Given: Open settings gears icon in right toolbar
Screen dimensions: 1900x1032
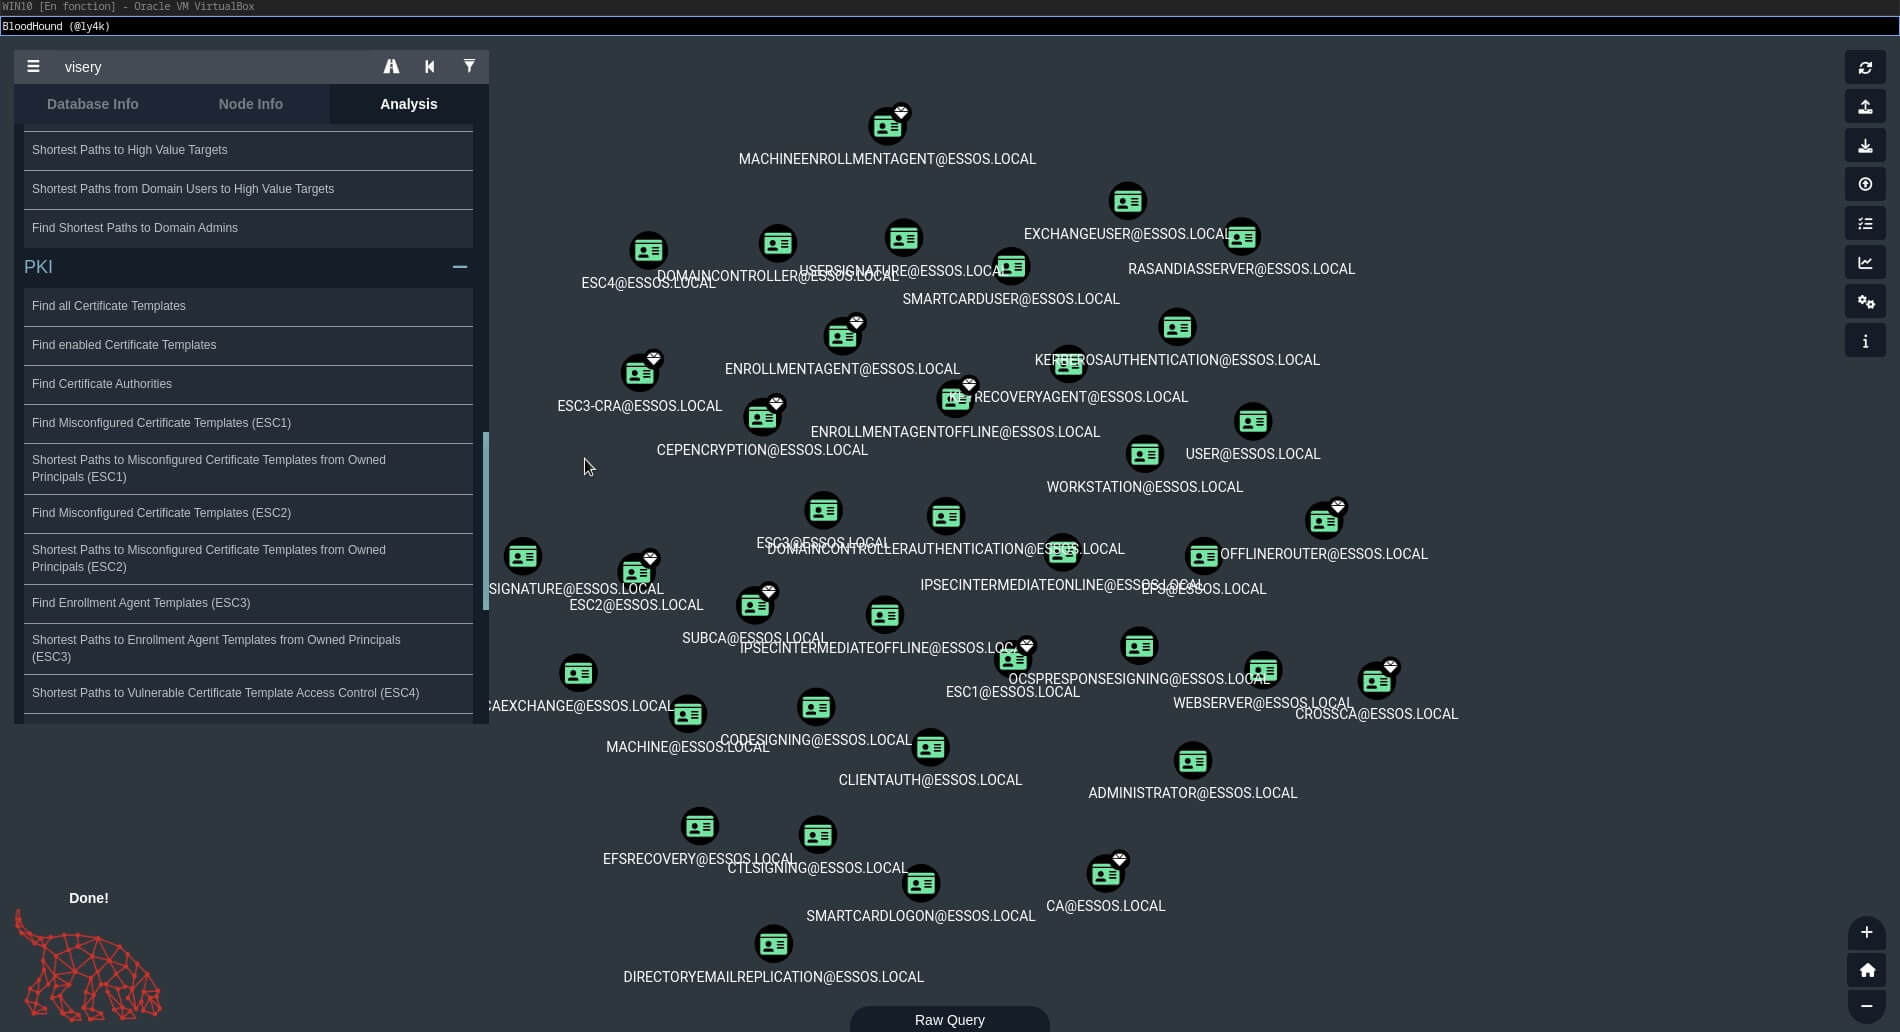Looking at the screenshot, I should click(x=1865, y=302).
